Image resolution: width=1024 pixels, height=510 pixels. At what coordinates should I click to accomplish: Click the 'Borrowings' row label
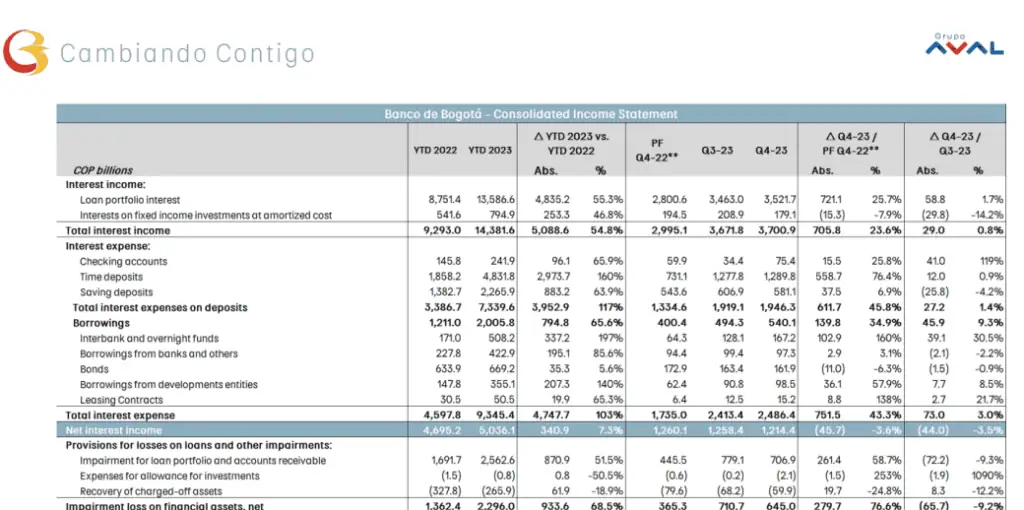click(x=101, y=323)
